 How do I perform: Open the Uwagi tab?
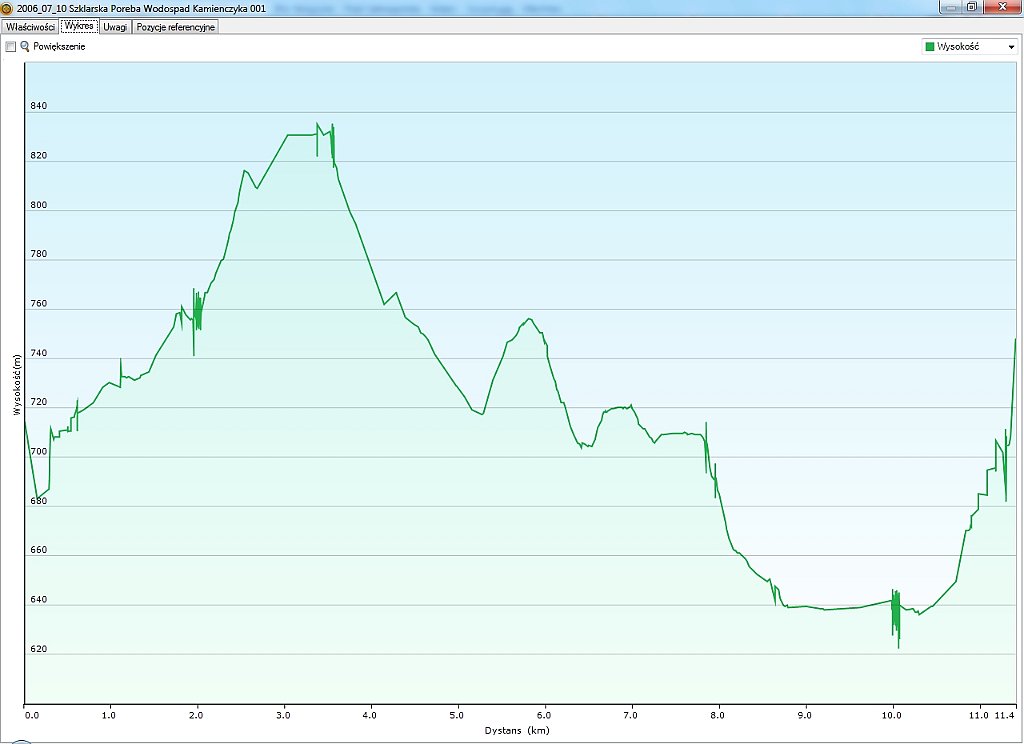coord(115,27)
